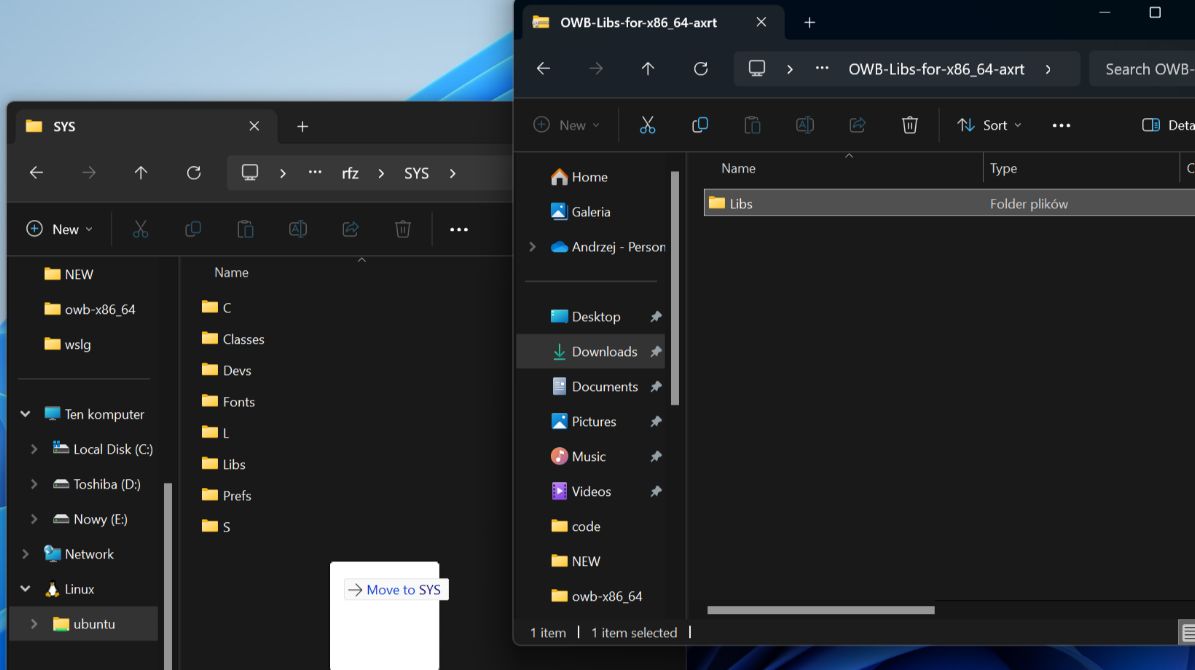Select the Fonts folder in the SYS window

tap(229, 402)
